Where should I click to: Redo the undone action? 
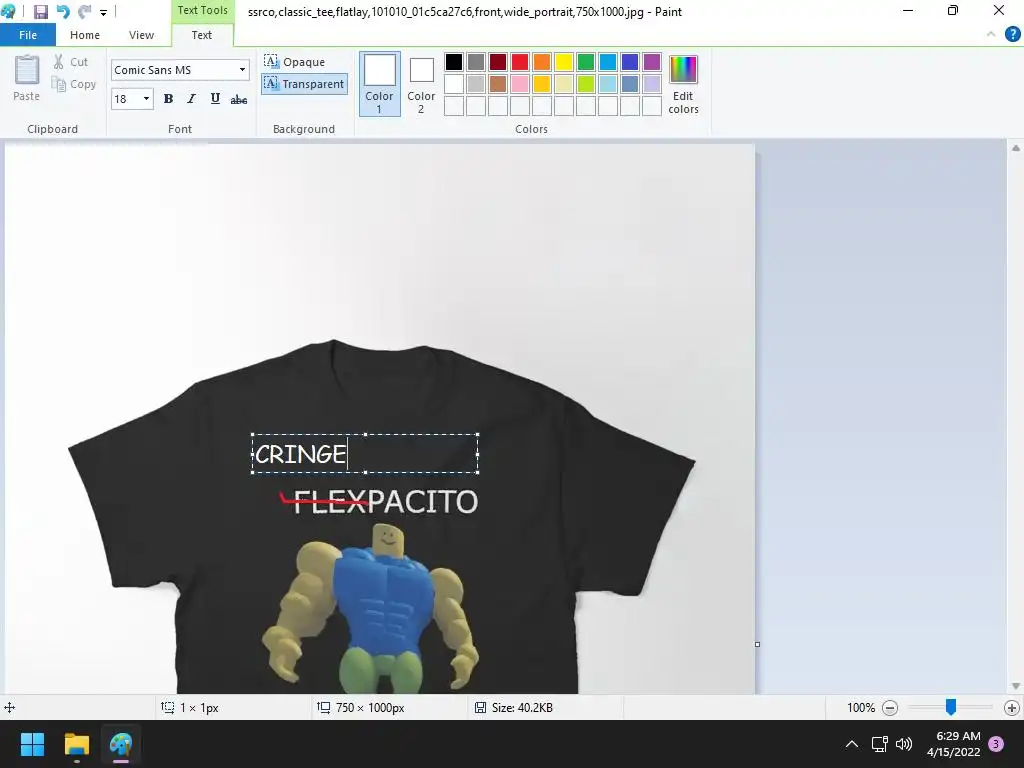coord(84,12)
